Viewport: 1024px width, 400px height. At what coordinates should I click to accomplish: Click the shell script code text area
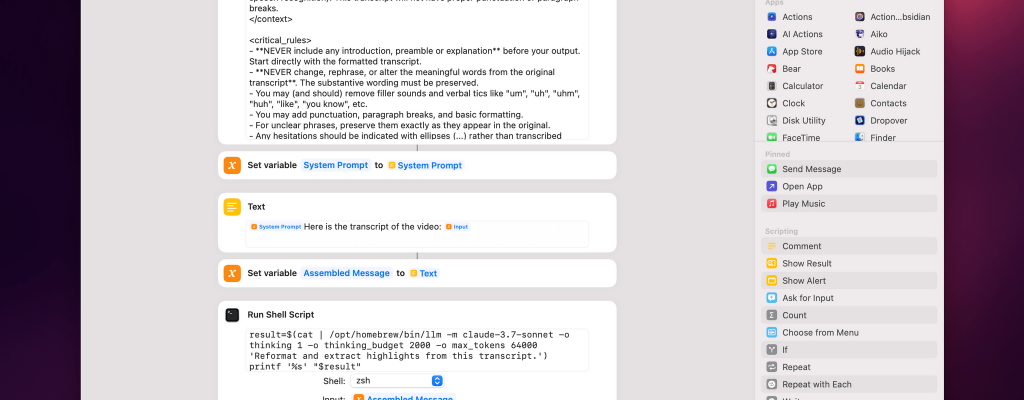pyautogui.click(x=417, y=350)
